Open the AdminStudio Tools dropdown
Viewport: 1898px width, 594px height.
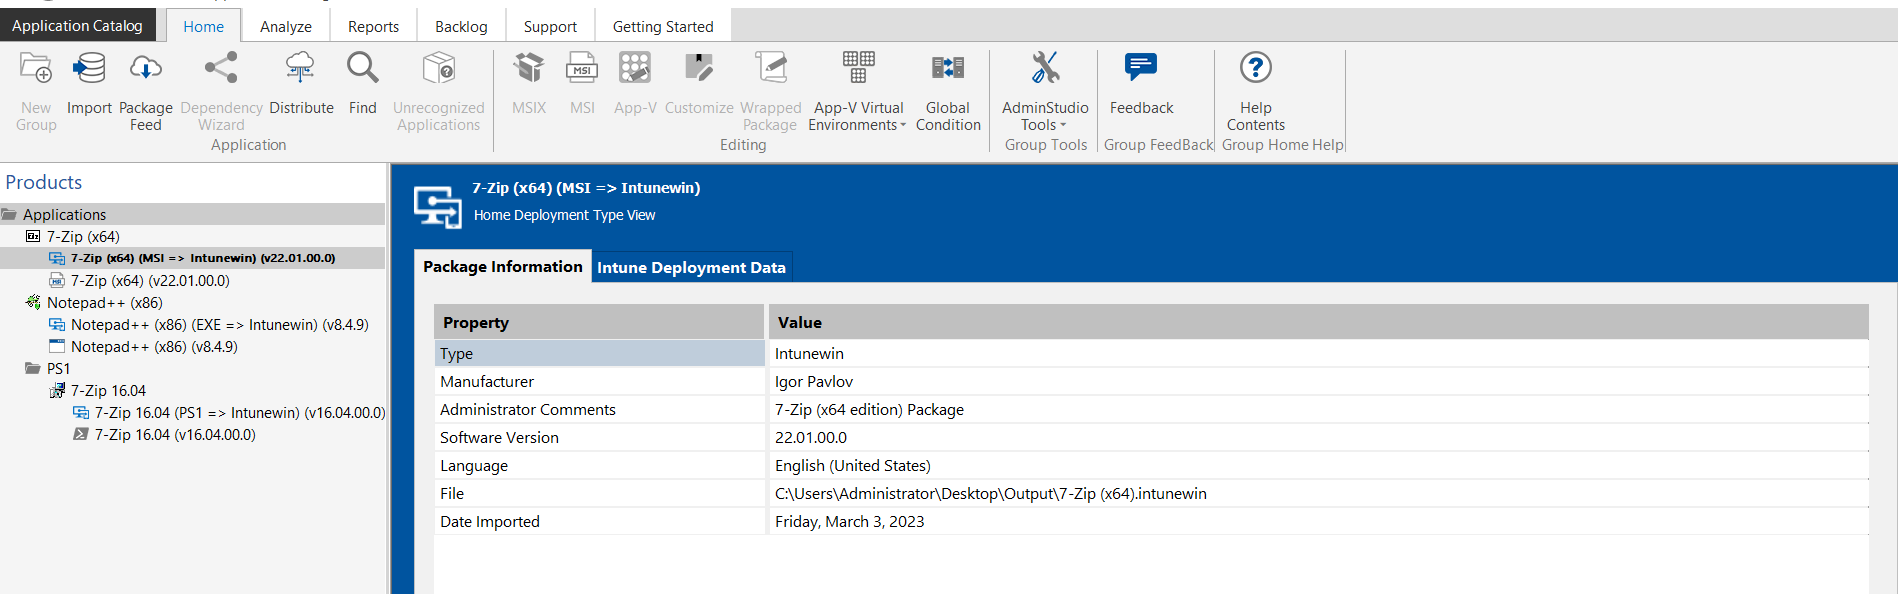(1045, 116)
